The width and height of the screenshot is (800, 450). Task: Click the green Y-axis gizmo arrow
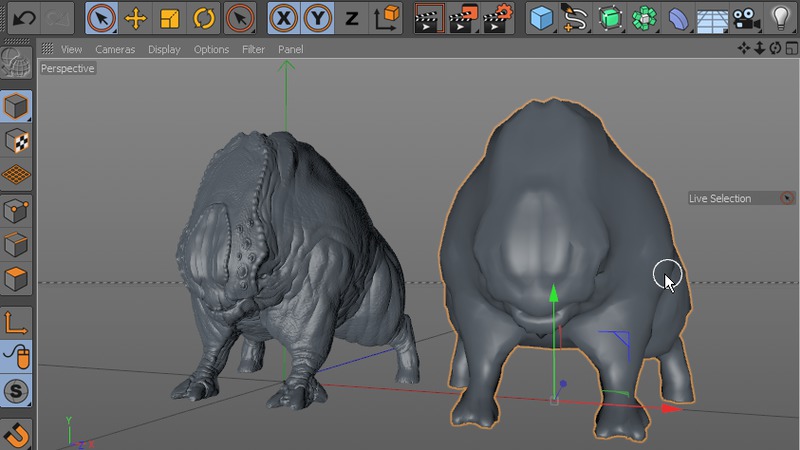[x=553, y=294]
